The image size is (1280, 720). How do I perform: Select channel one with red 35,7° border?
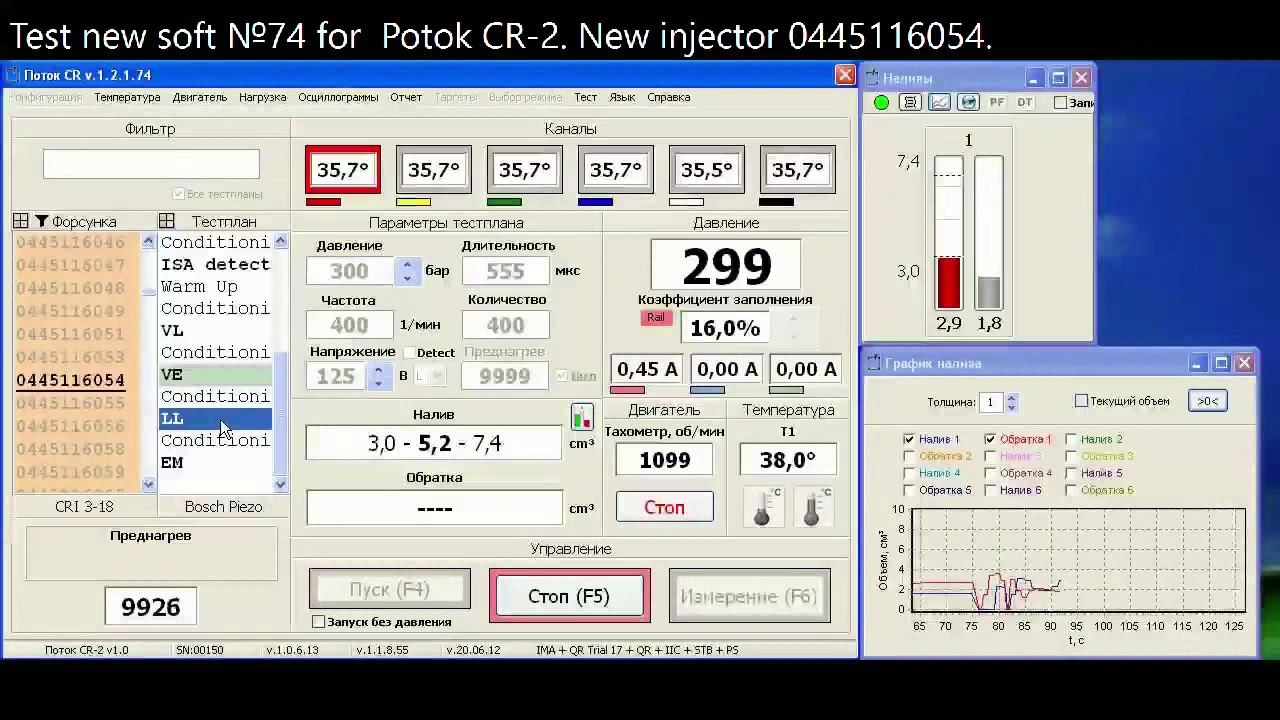click(343, 170)
